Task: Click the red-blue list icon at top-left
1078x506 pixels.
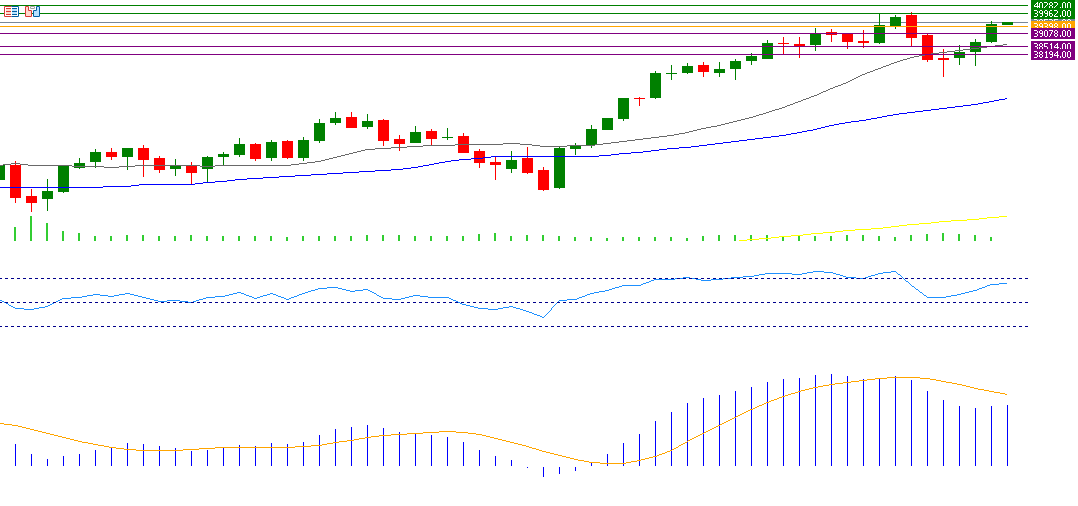Action: 11,11
